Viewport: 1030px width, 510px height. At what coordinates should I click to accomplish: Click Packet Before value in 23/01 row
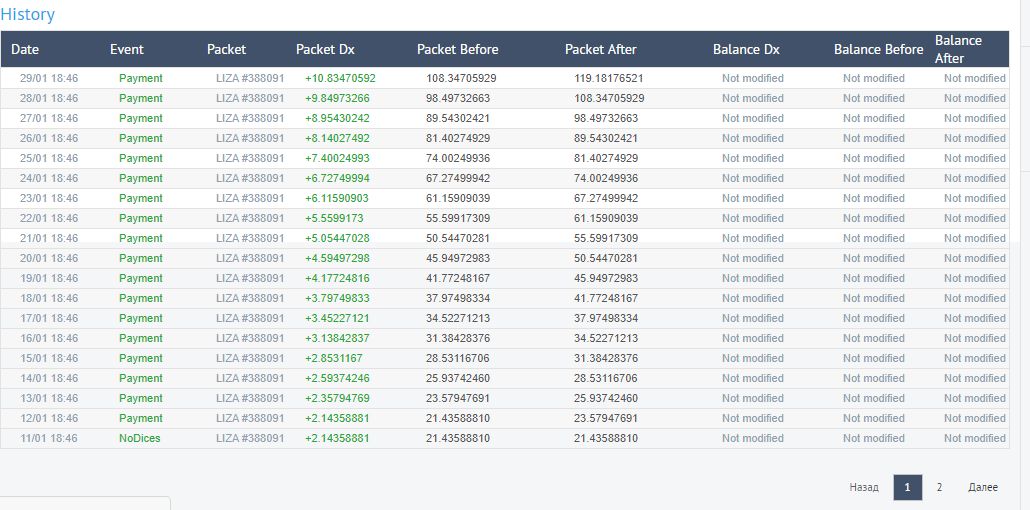click(x=458, y=198)
